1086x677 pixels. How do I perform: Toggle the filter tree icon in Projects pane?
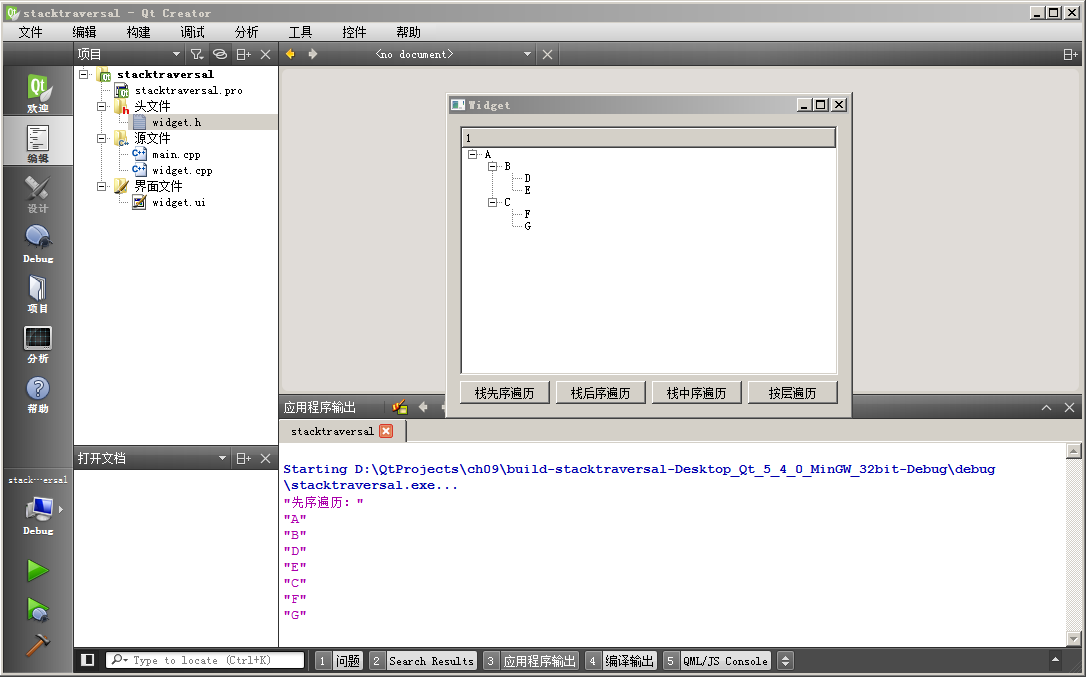(197, 53)
